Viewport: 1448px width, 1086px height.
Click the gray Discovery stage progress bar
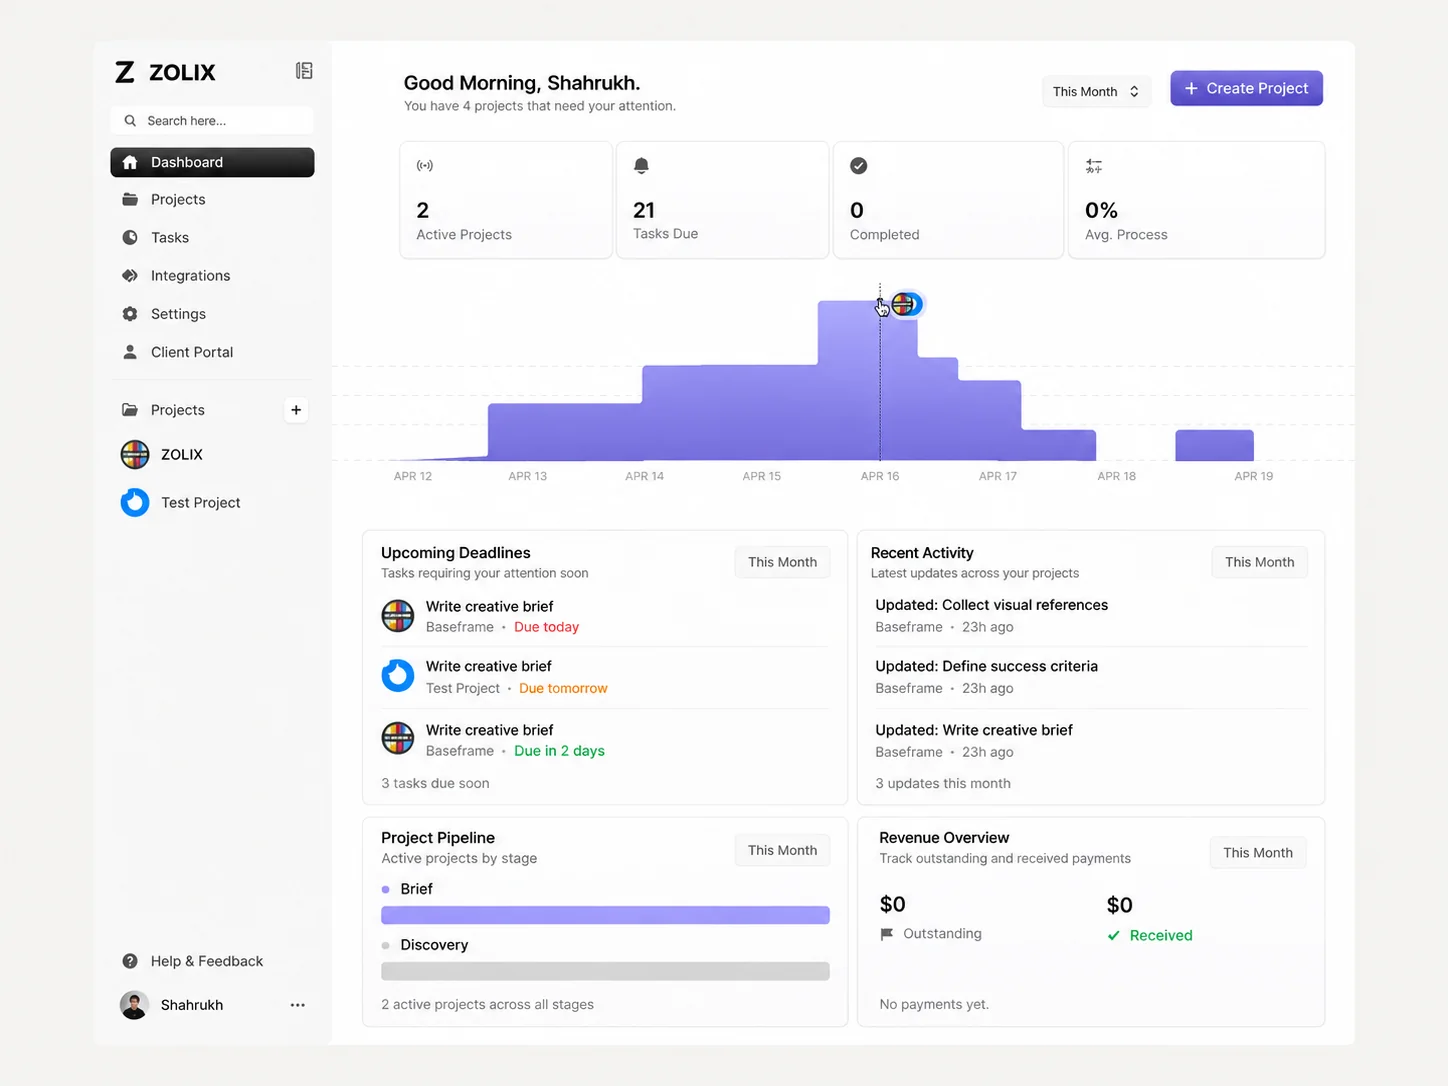(605, 971)
